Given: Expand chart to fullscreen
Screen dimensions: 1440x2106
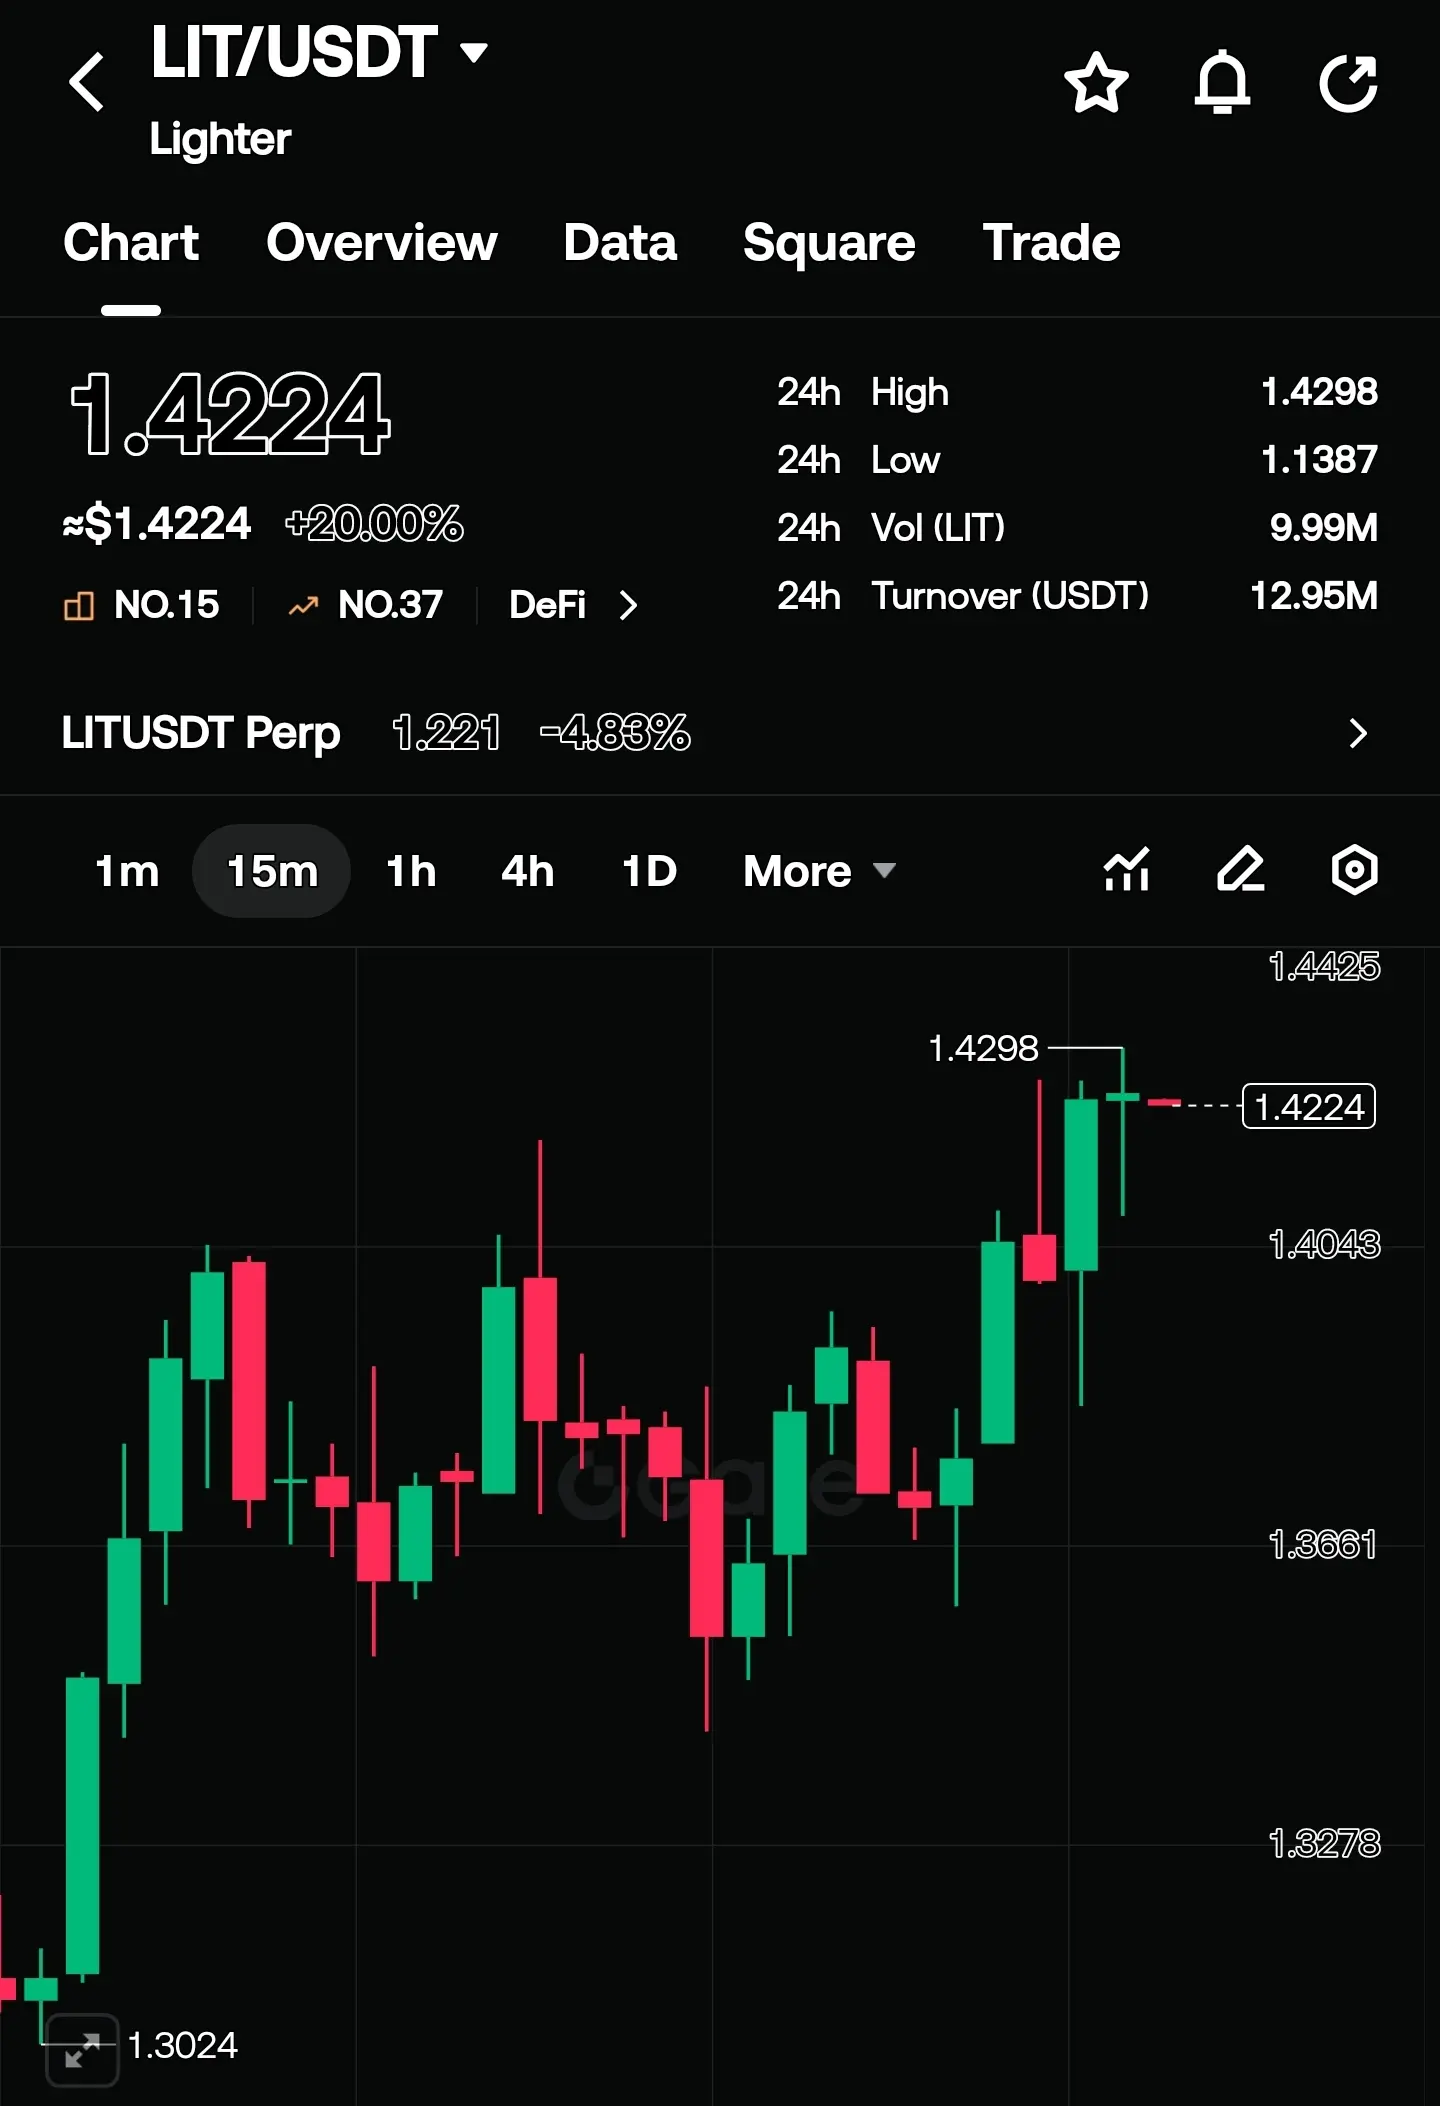Looking at the screenshot, I should 82,2050.
